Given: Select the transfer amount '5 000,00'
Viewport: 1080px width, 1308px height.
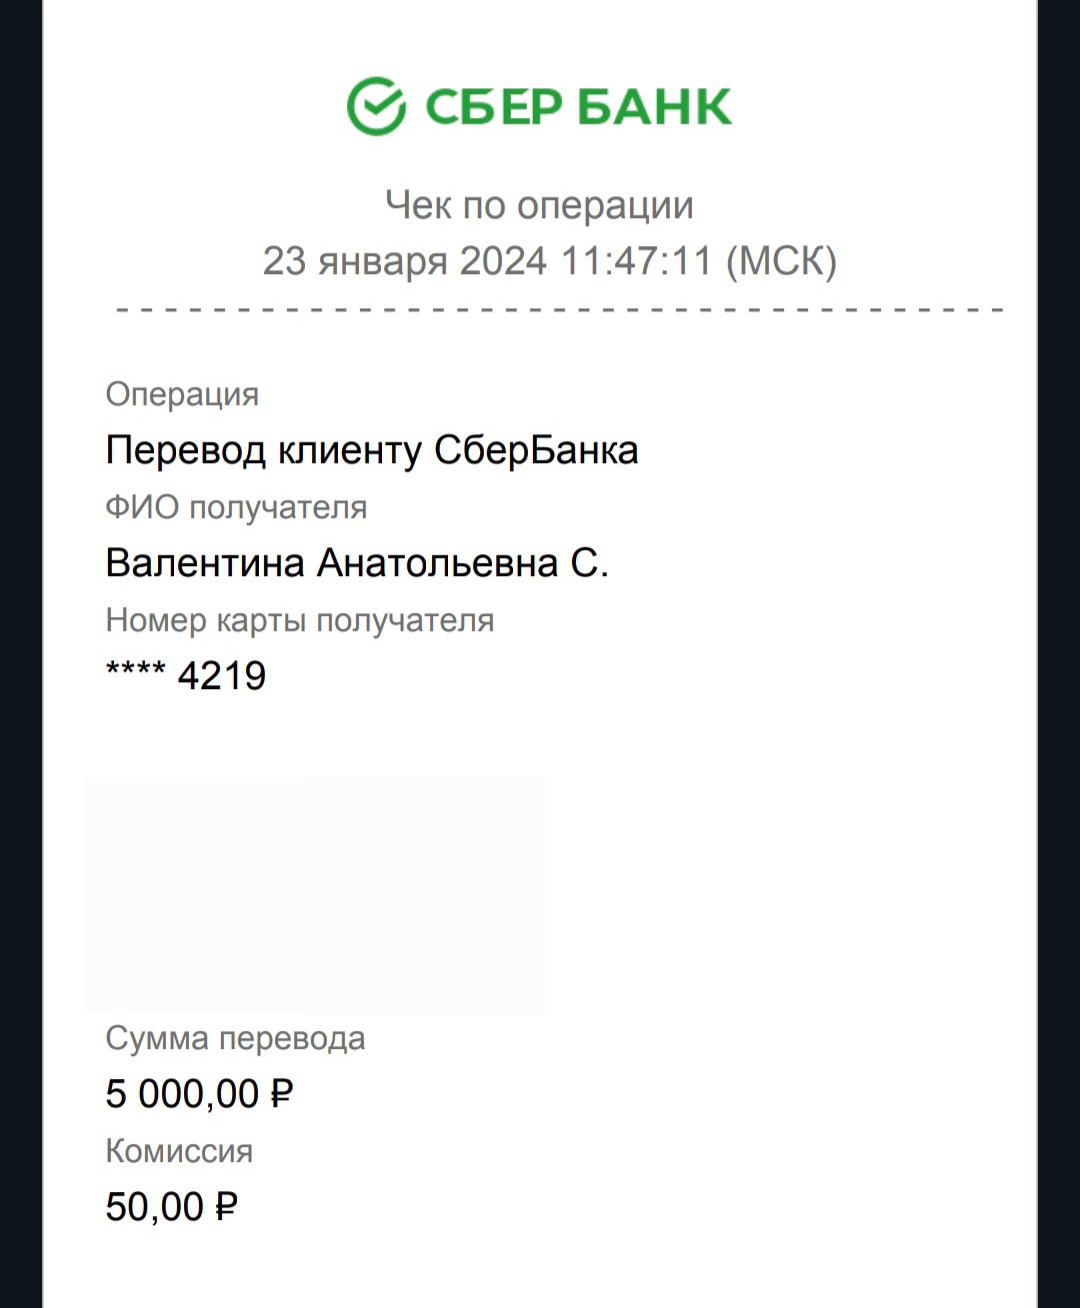Looking at the screenshot, I should pos(182,1094).
